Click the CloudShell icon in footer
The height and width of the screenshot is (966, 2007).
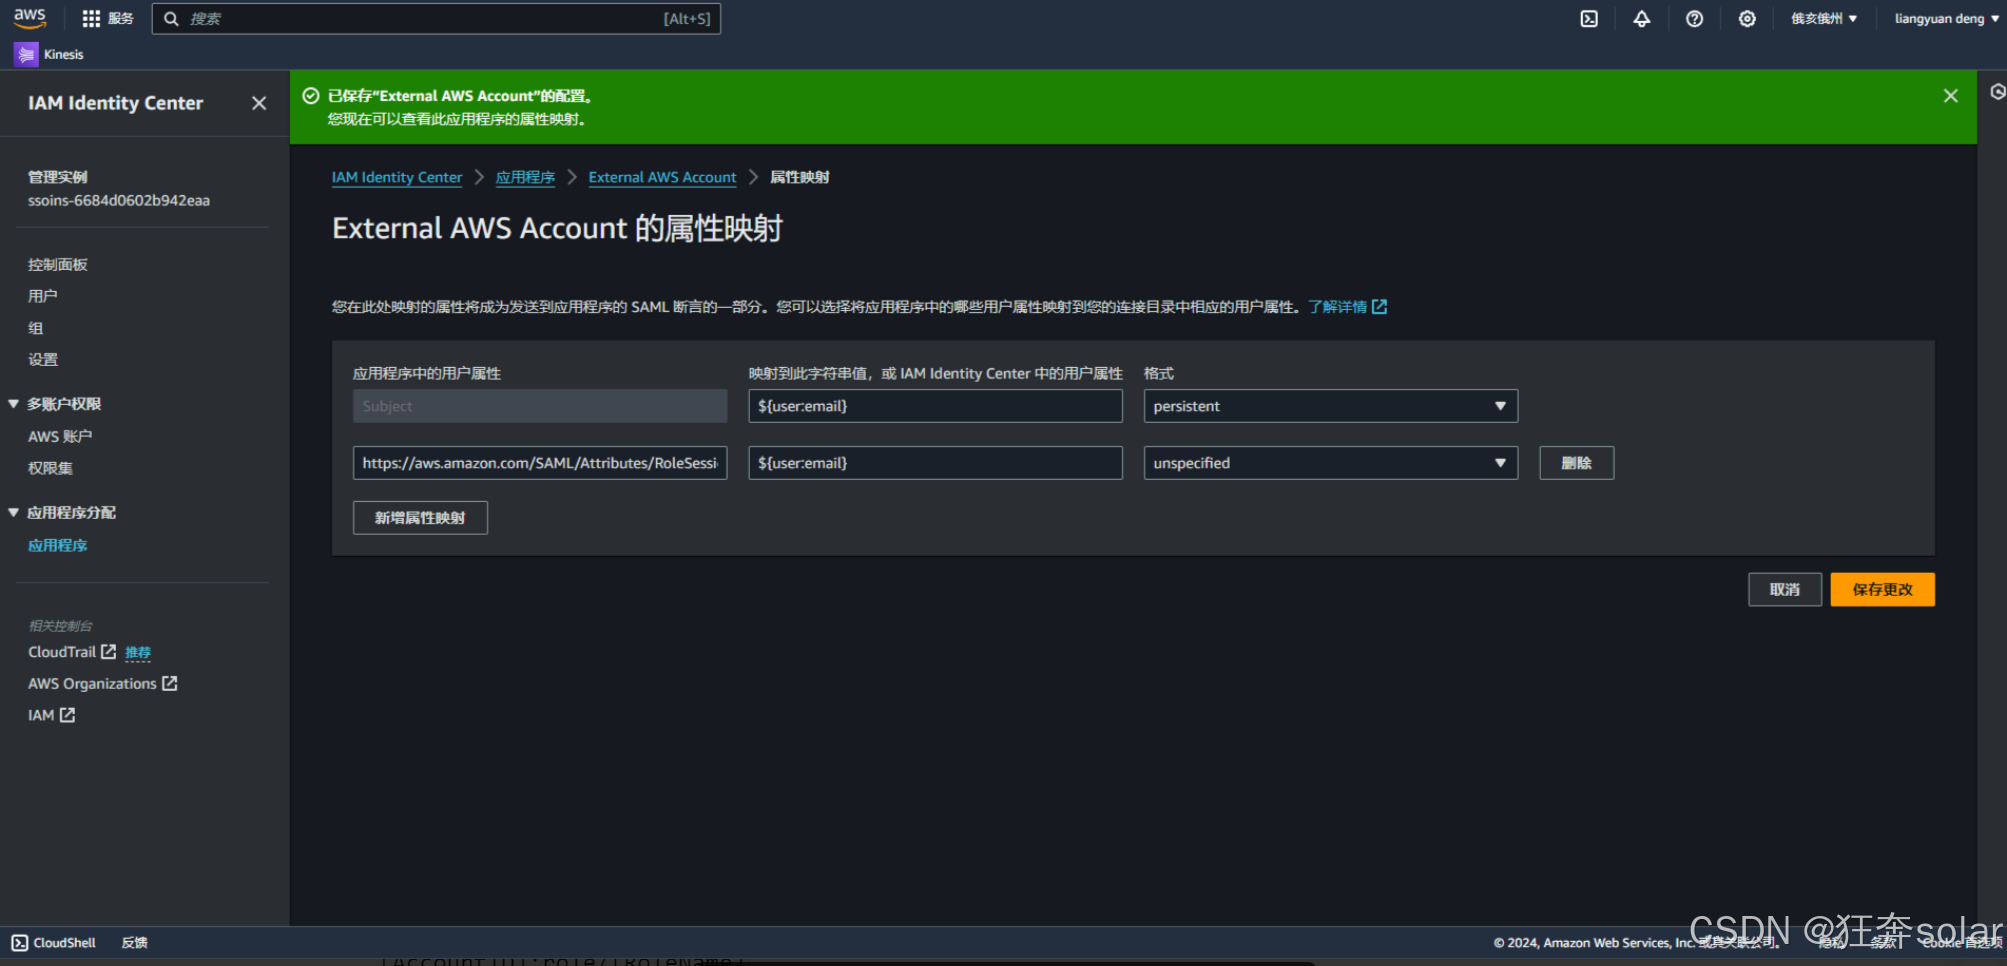[19, 943]
